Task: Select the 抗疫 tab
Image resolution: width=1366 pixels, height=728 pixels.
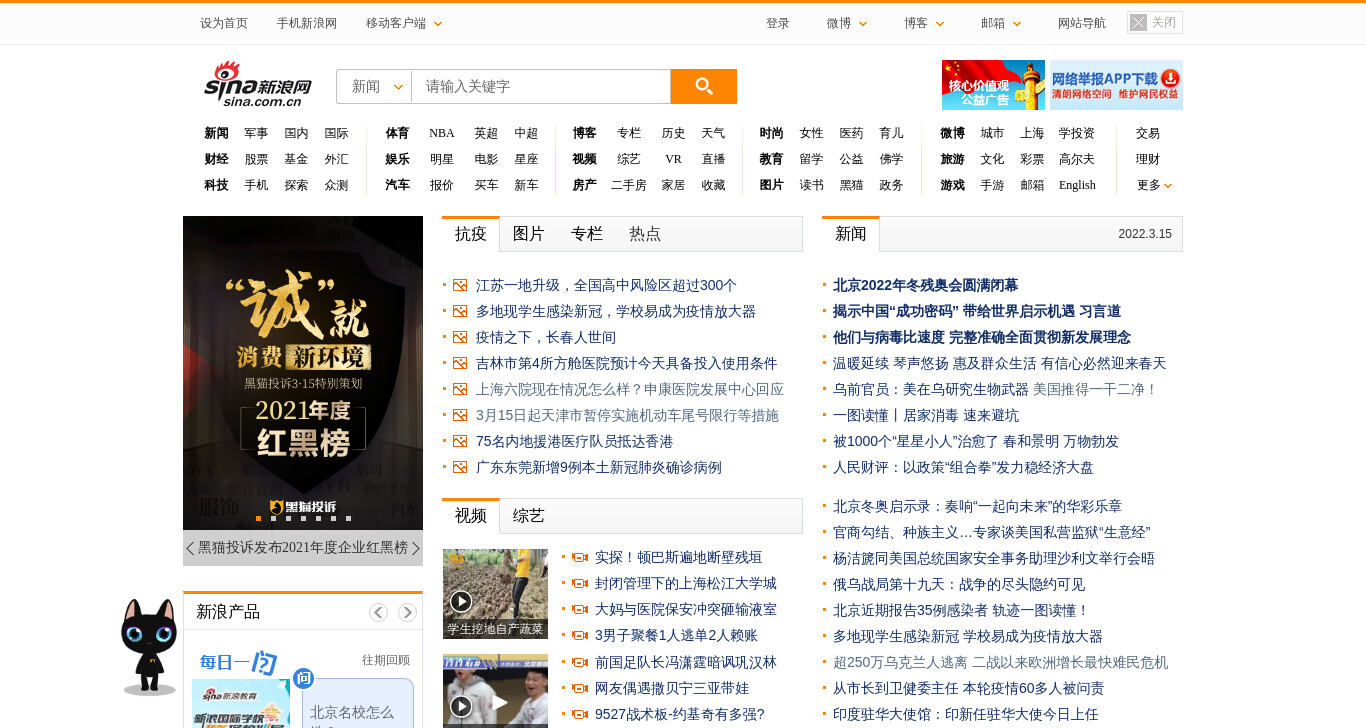Action: [x=471, y=234]
